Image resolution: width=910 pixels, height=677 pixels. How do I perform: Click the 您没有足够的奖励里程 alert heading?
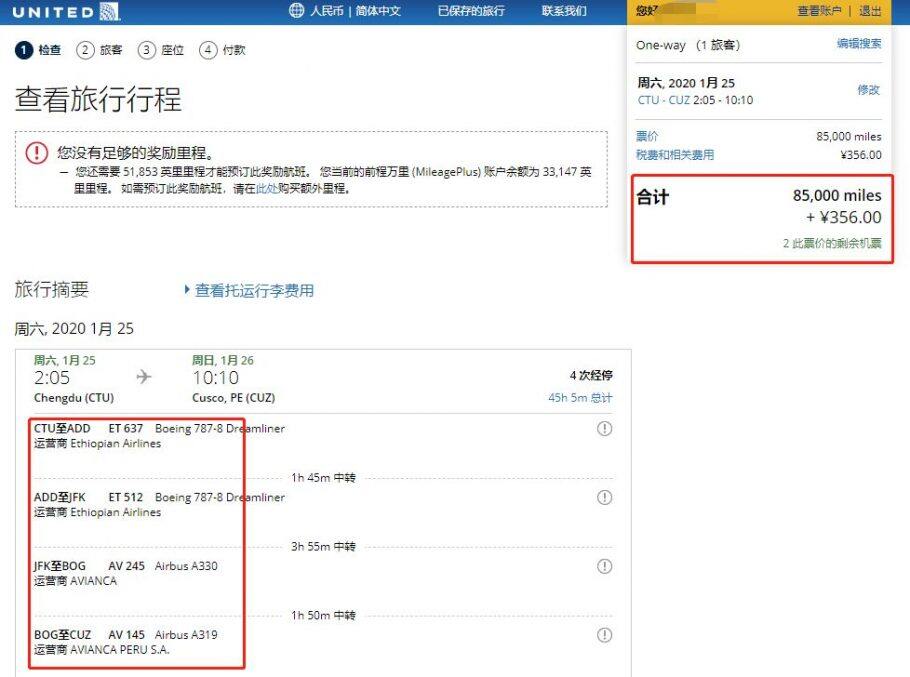coord(136,153)
